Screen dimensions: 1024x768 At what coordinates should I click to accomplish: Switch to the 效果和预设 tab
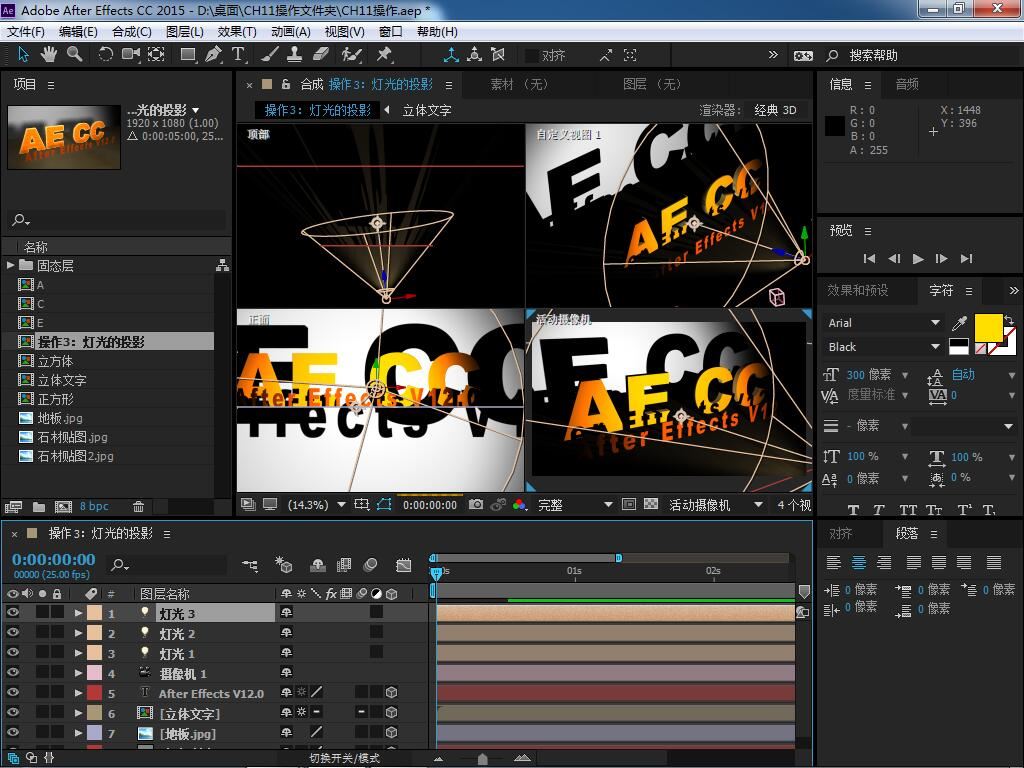857,290
